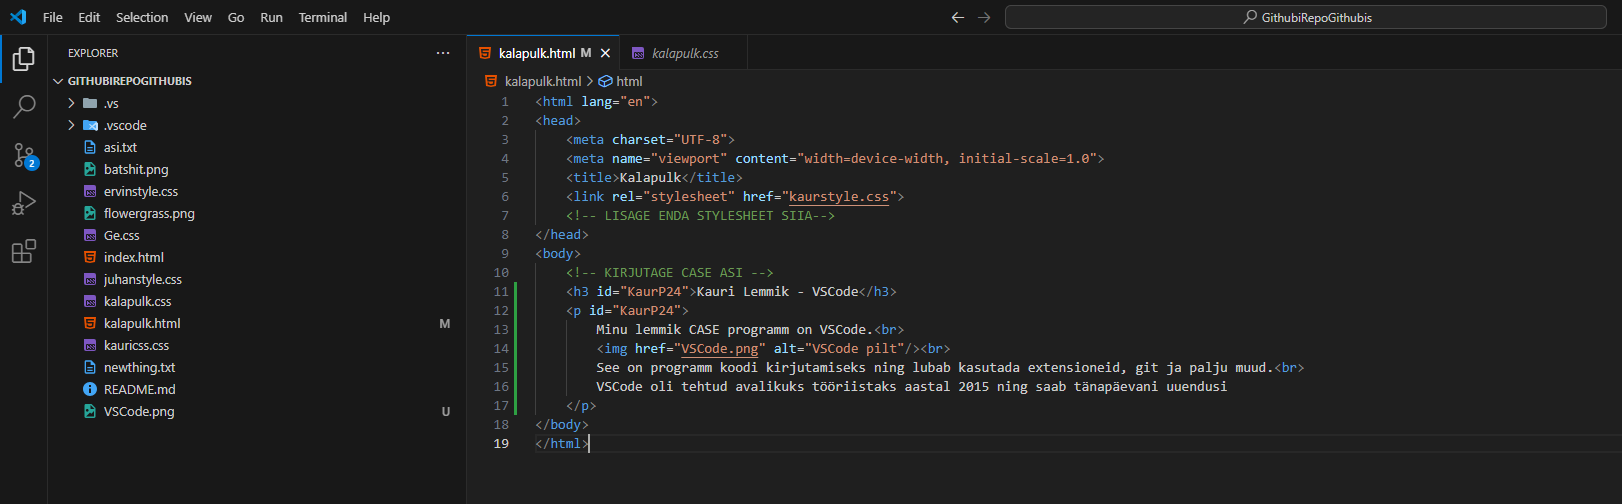Close the kalapulk.html editor tab
Screen dimensions: 1622x504
tap(605, 53)
